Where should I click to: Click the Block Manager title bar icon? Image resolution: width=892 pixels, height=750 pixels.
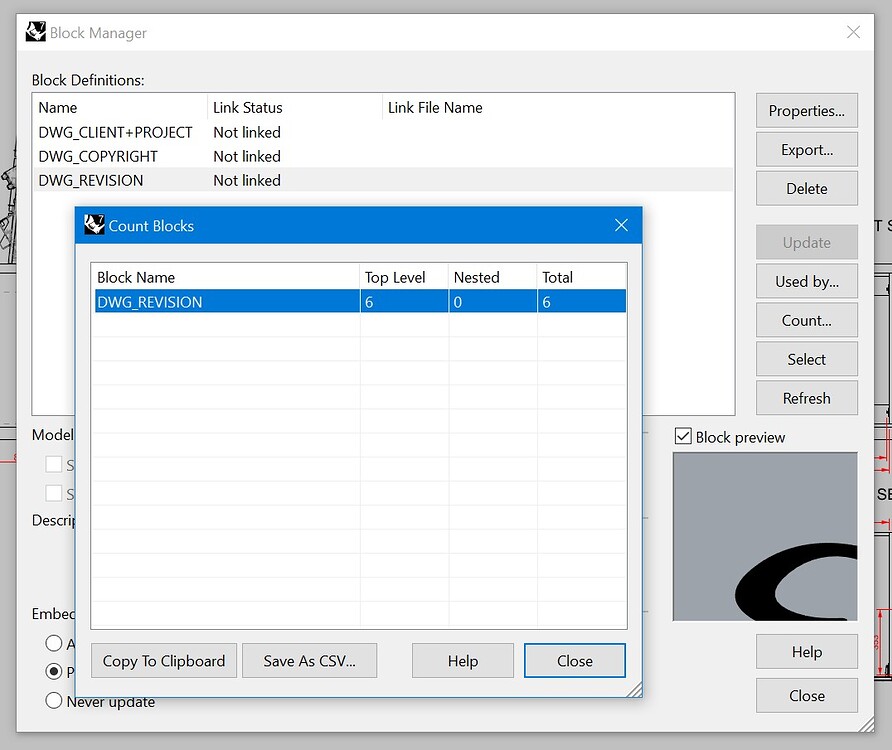(x=35, y=31)
